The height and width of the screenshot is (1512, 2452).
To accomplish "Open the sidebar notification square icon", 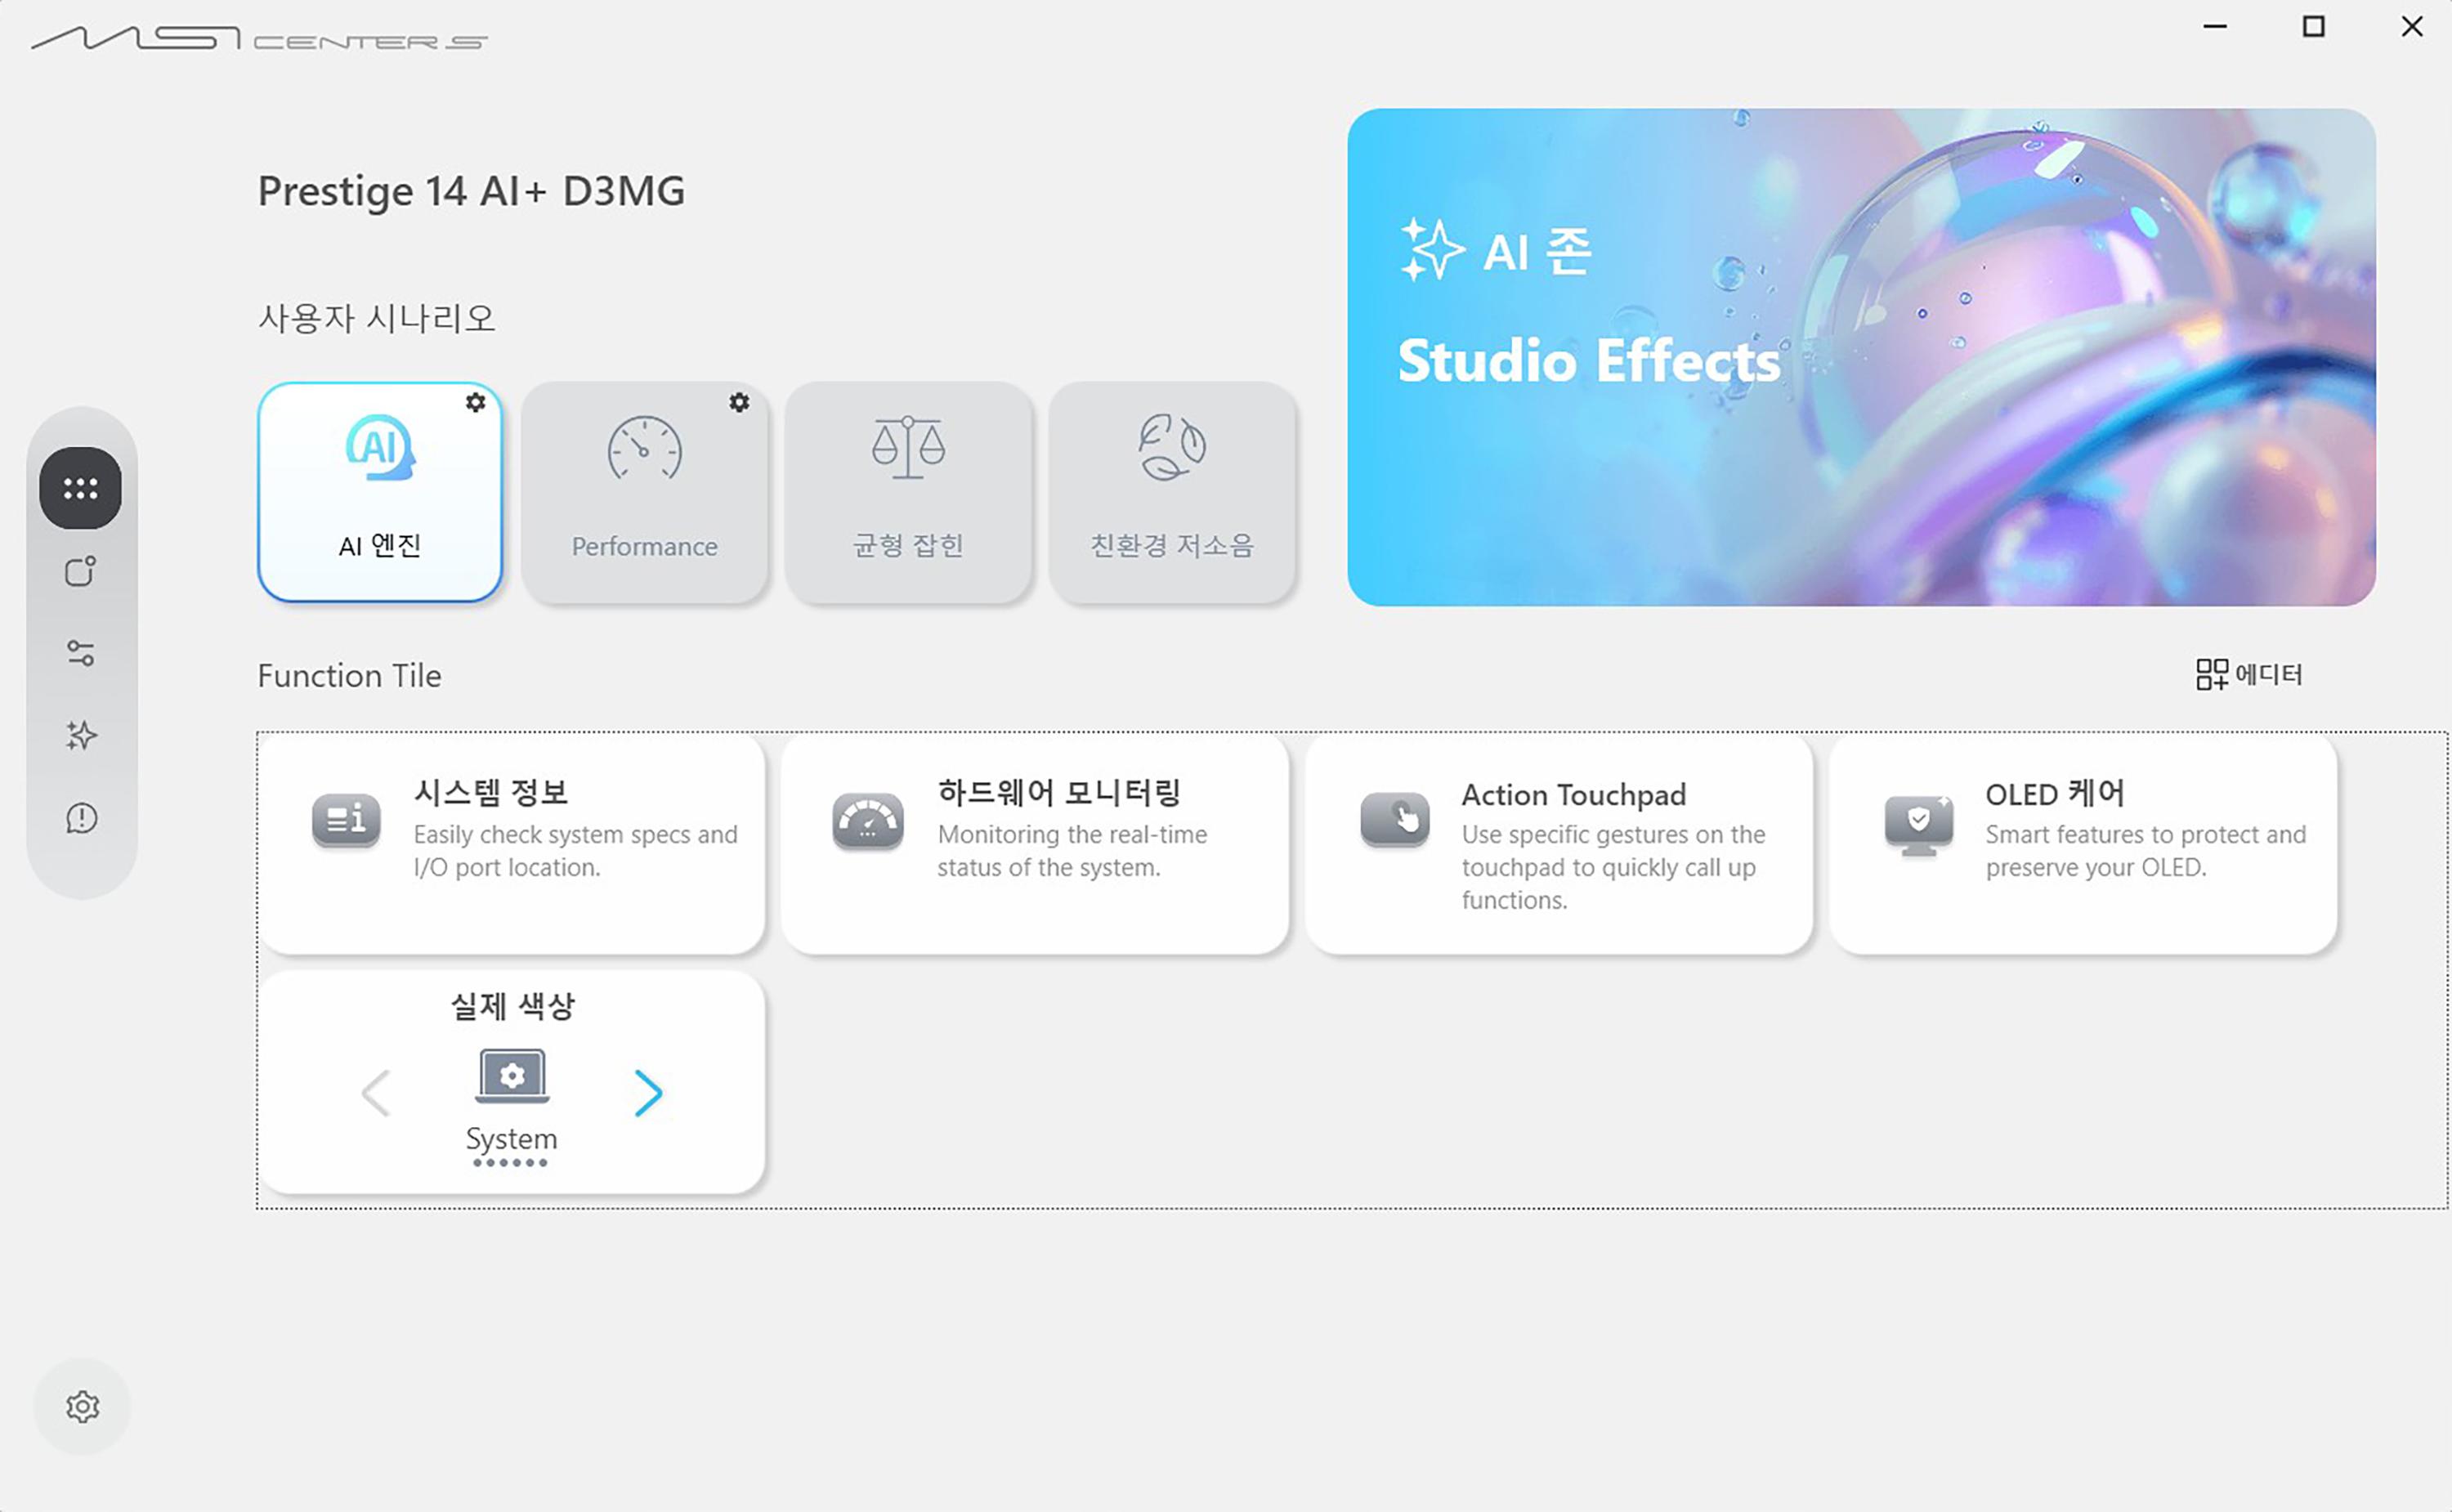I will 80,572.
